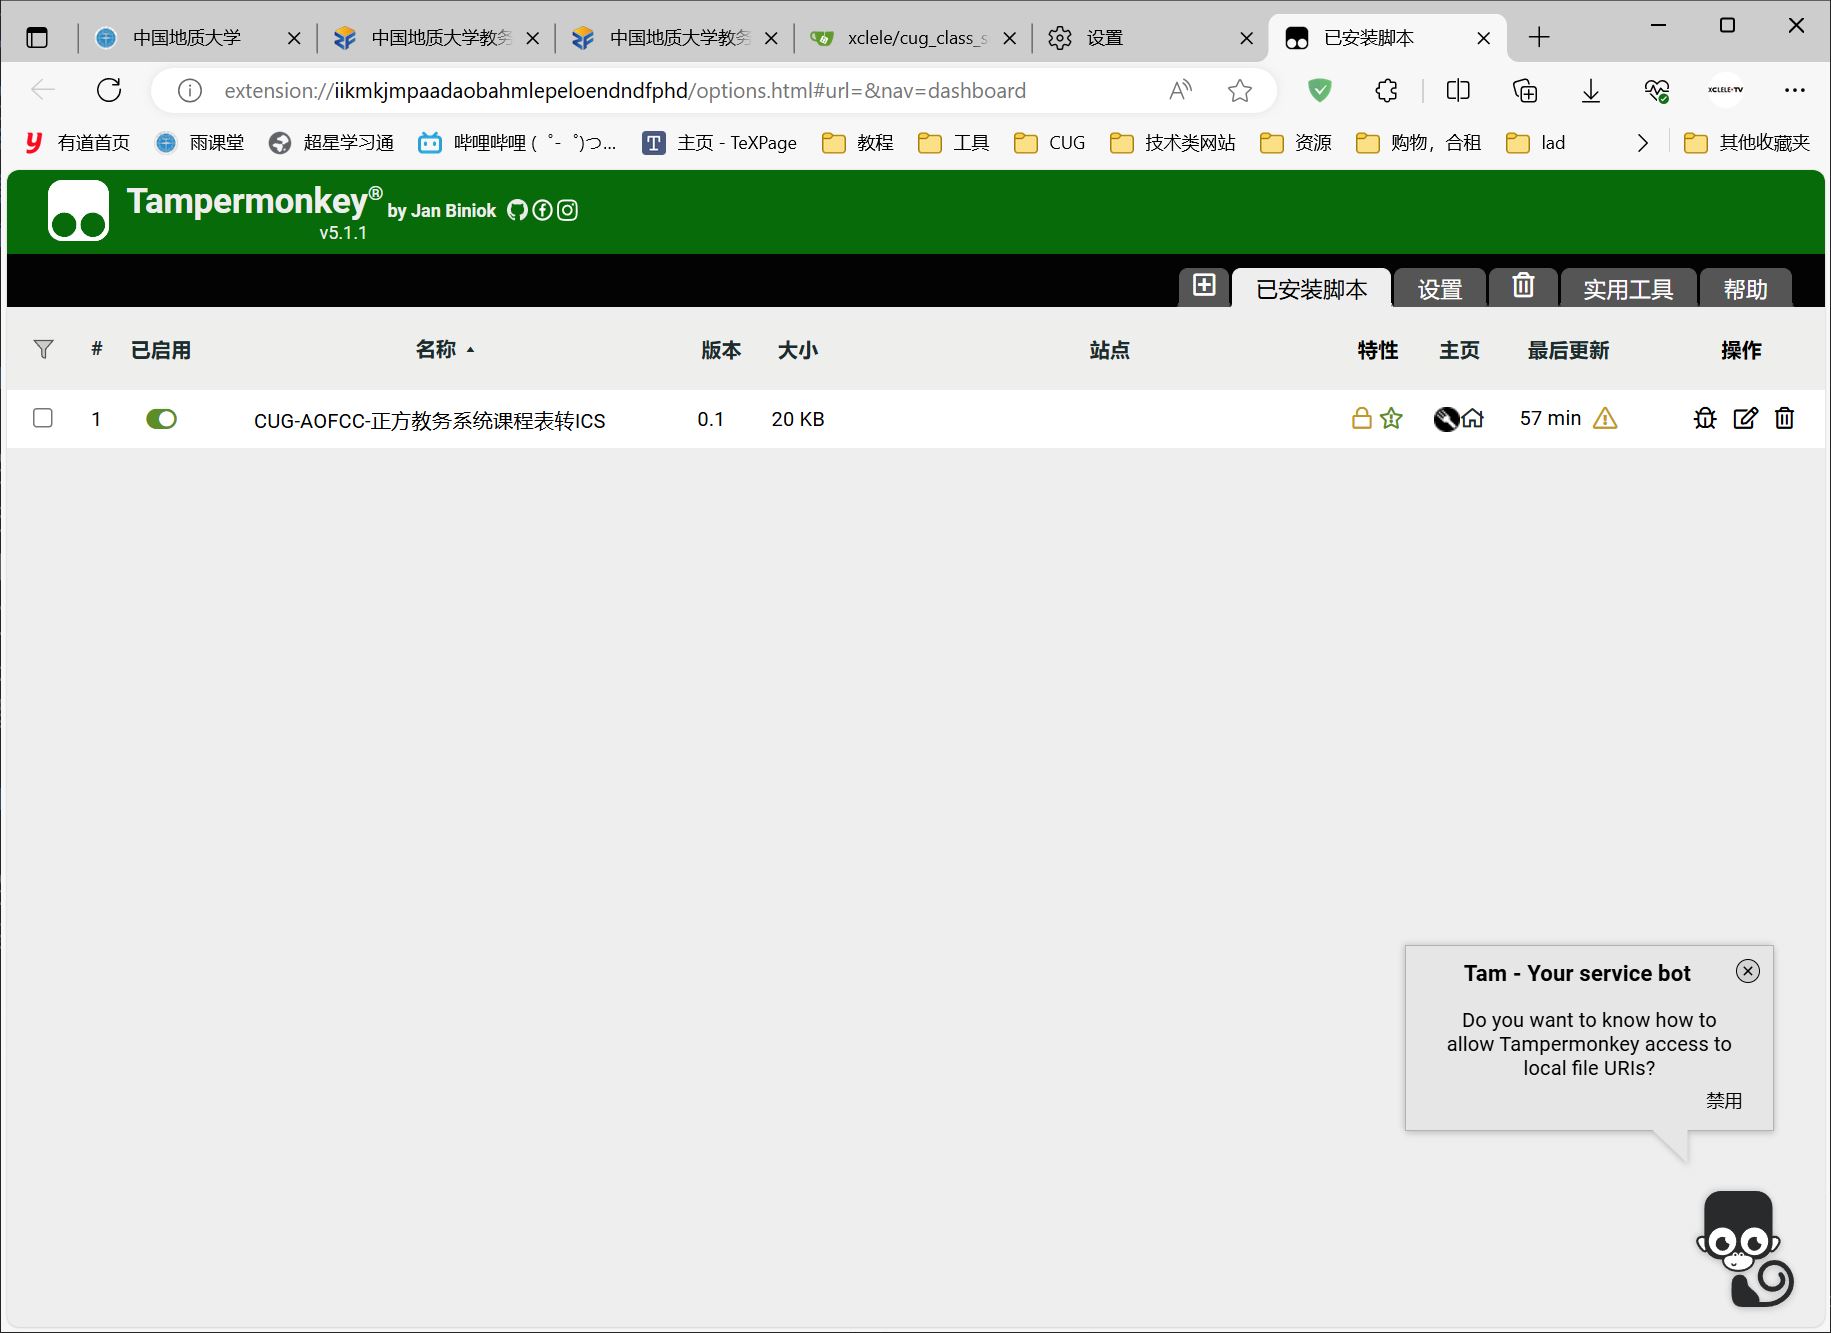Open the 购物, 合租 bookmarks folder
The width and height of the screenshot is (1831, 1333).
[1419, 143]
